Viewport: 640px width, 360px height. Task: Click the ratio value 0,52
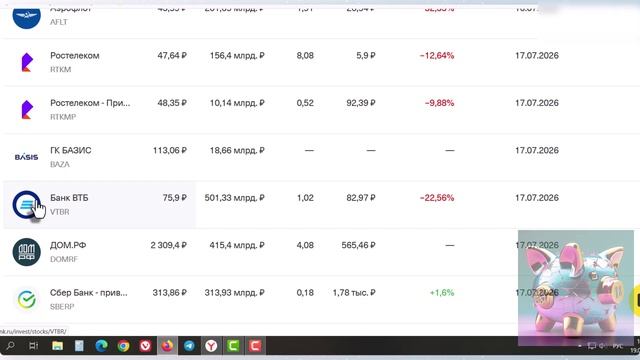tap(305, 103)
